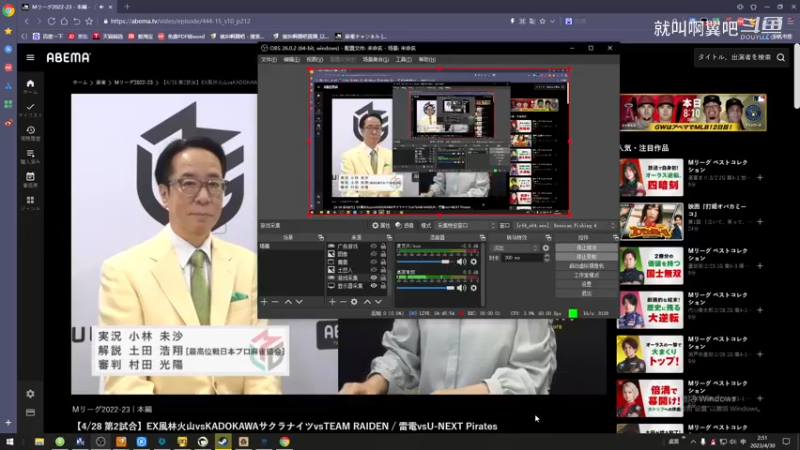Mute the first mixer channel speaker
The height and width of the screenshot is (450, 800).
pyautogui.click(x=461, y=262)
